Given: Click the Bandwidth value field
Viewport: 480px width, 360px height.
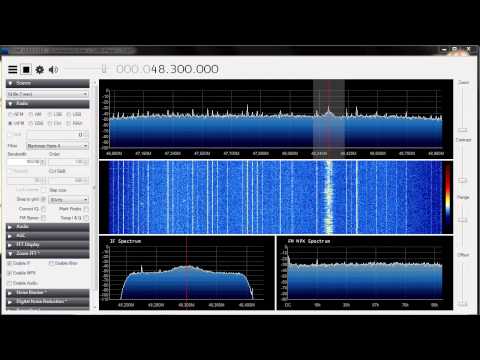Looking at the screenshot, I should [x=27, y=162].
